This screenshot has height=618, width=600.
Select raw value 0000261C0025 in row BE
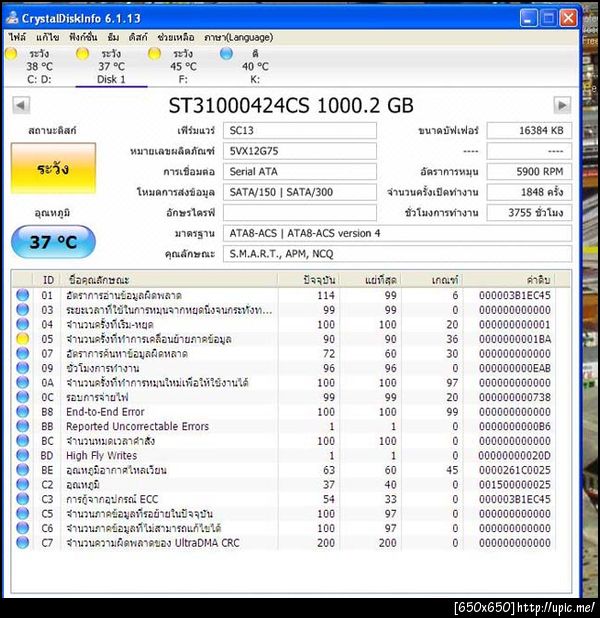click(x=515, y=470)
